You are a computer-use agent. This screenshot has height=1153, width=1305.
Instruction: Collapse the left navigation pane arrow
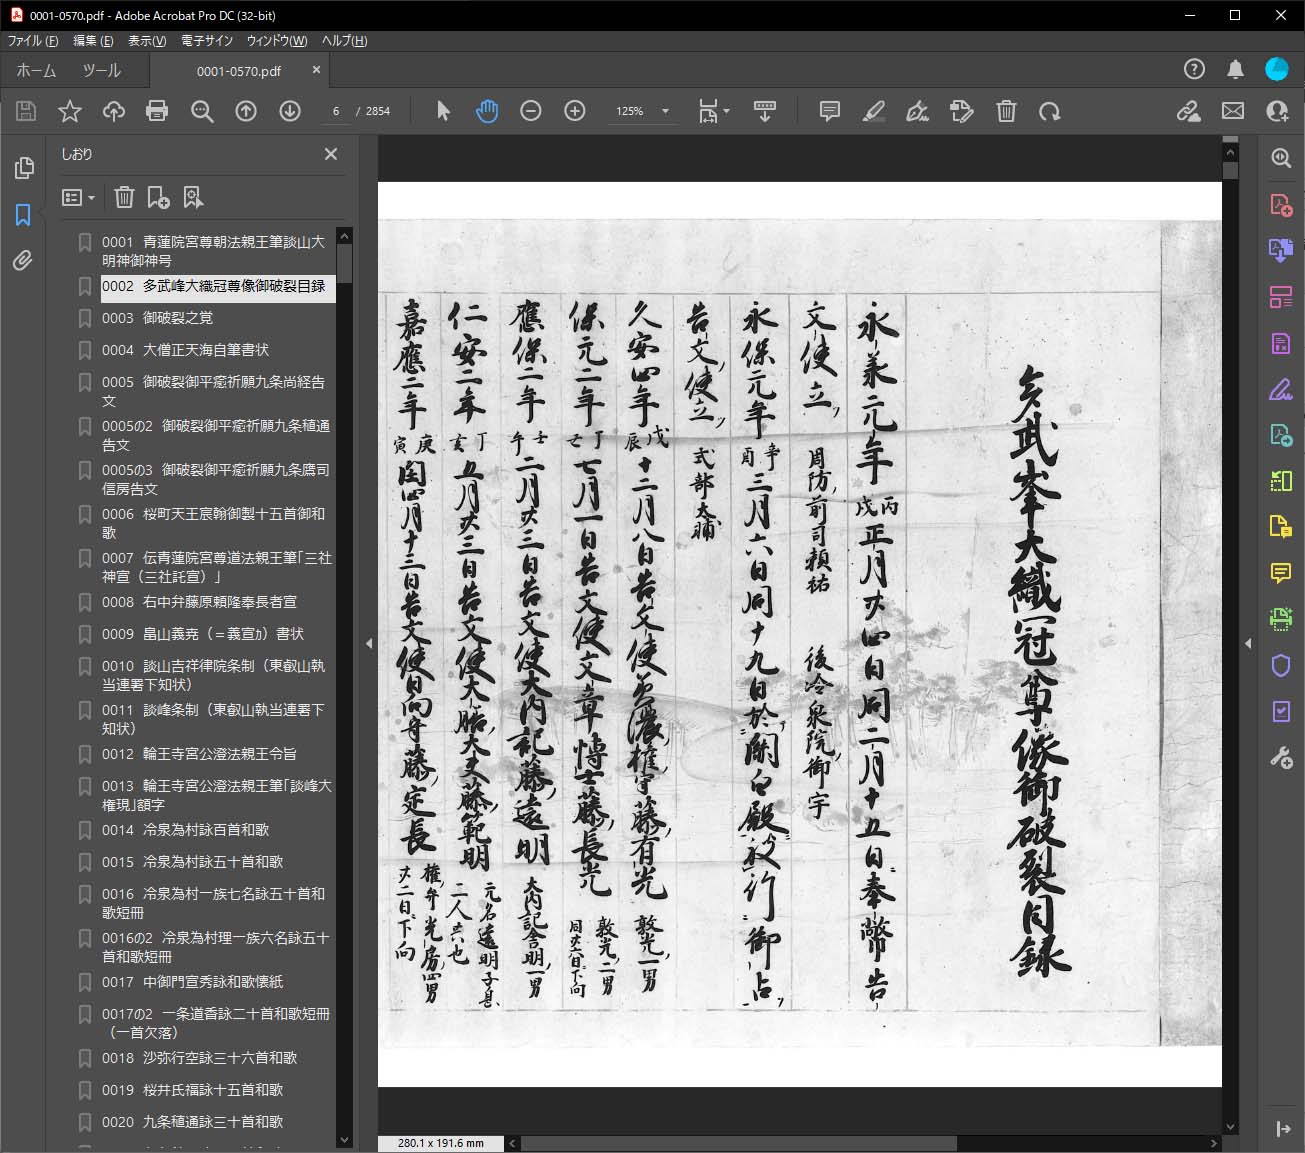[369, 643]
